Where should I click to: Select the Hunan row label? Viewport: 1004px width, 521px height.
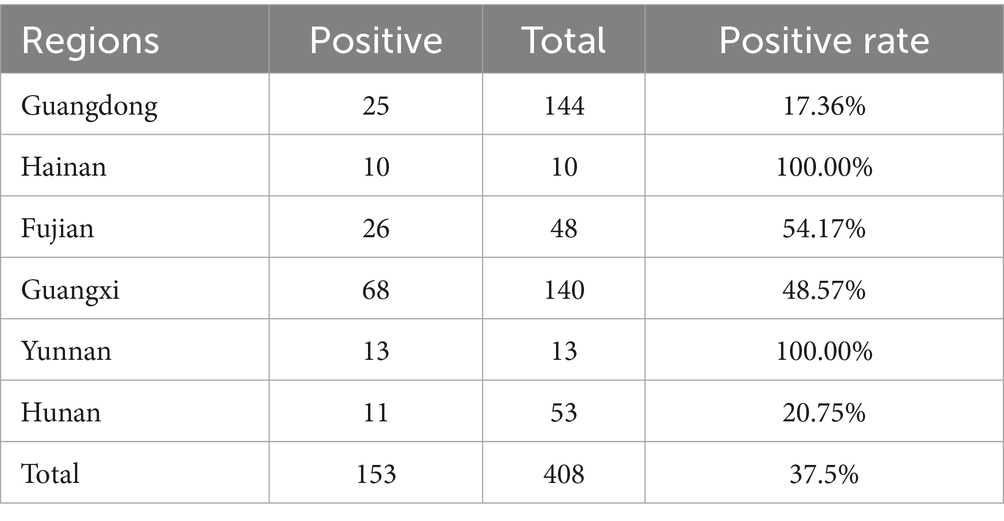point(60,412)
